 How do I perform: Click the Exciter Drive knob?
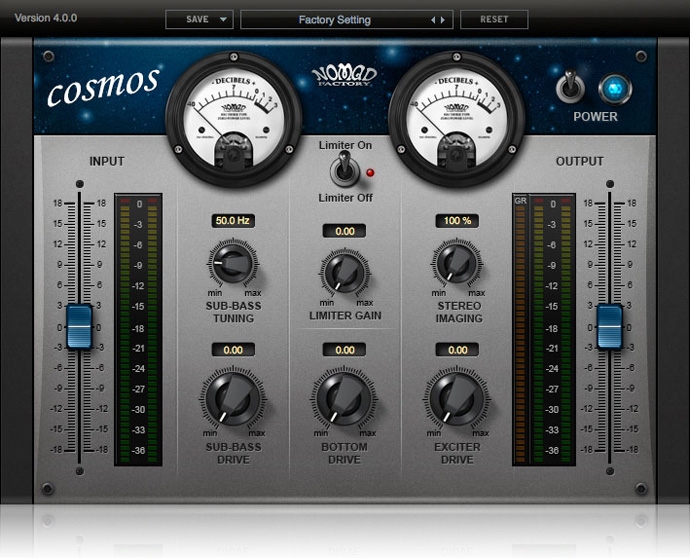[x=457, y=398]
